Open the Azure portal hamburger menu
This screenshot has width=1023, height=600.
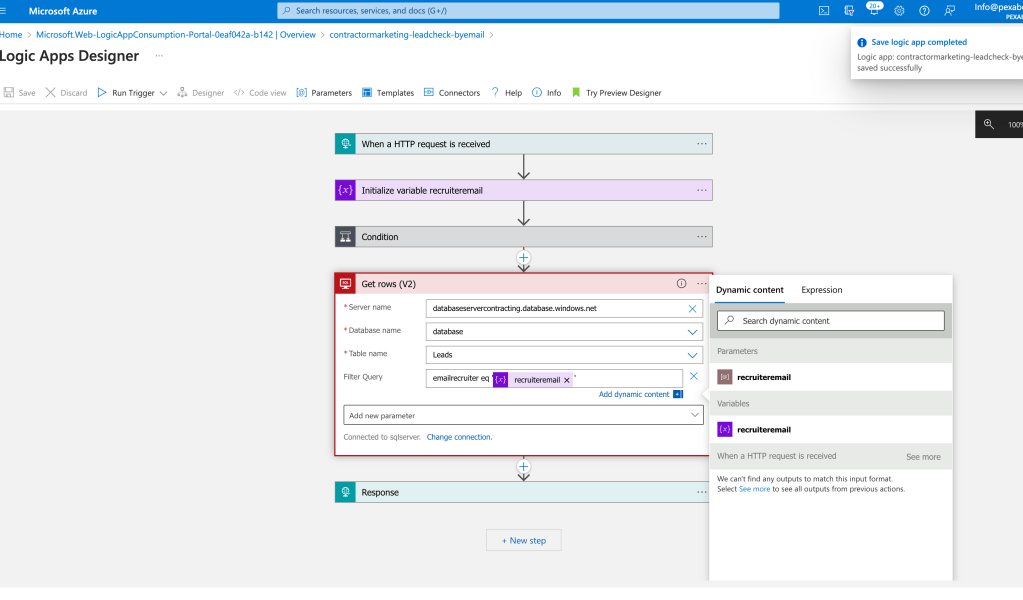[3, 11]
